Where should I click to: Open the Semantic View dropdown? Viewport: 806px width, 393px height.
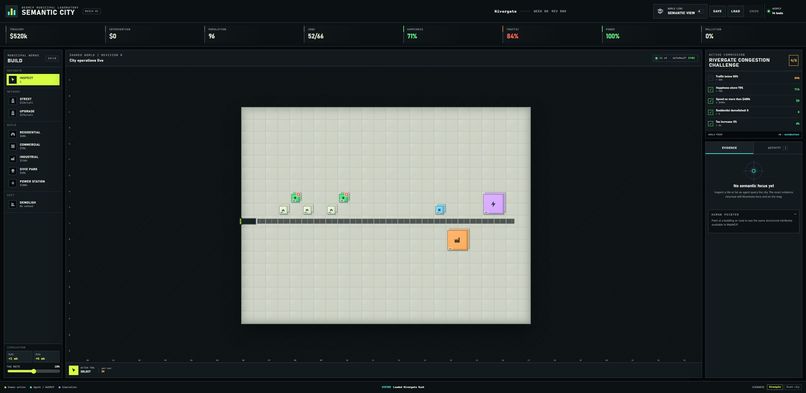pos(680,11)
